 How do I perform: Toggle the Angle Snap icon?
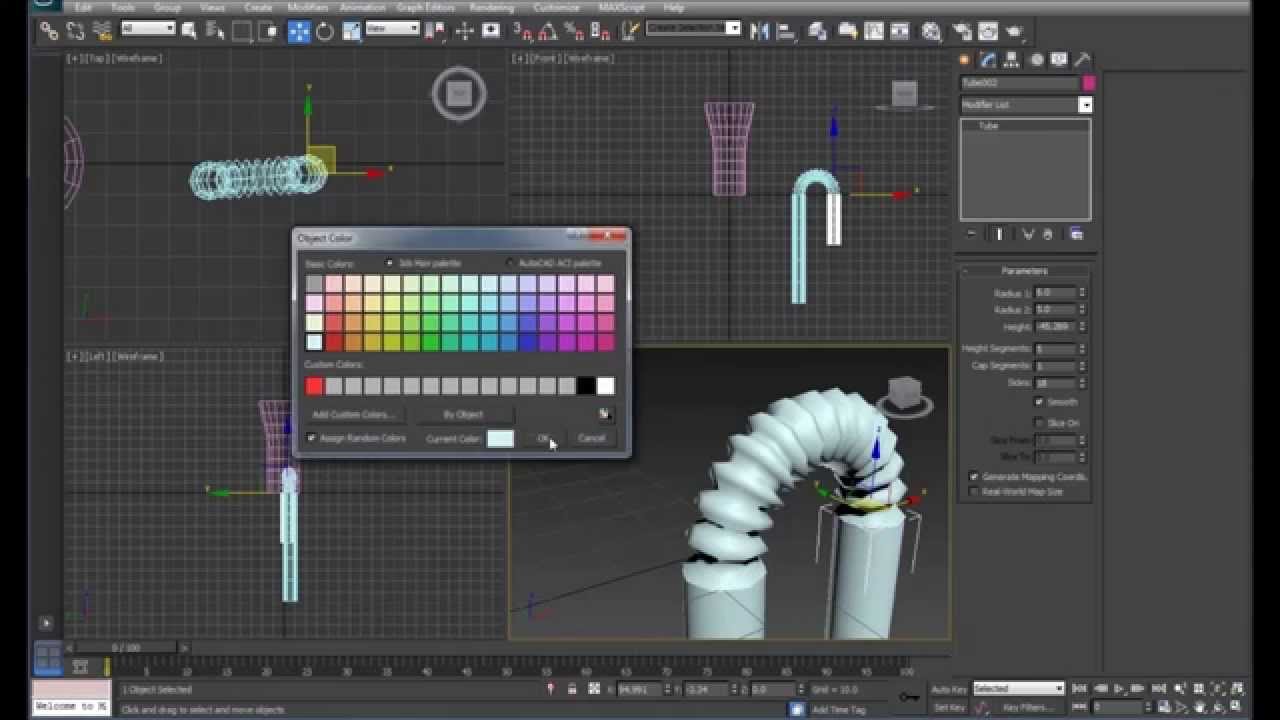pyautogui.click(x=548, y=31)
